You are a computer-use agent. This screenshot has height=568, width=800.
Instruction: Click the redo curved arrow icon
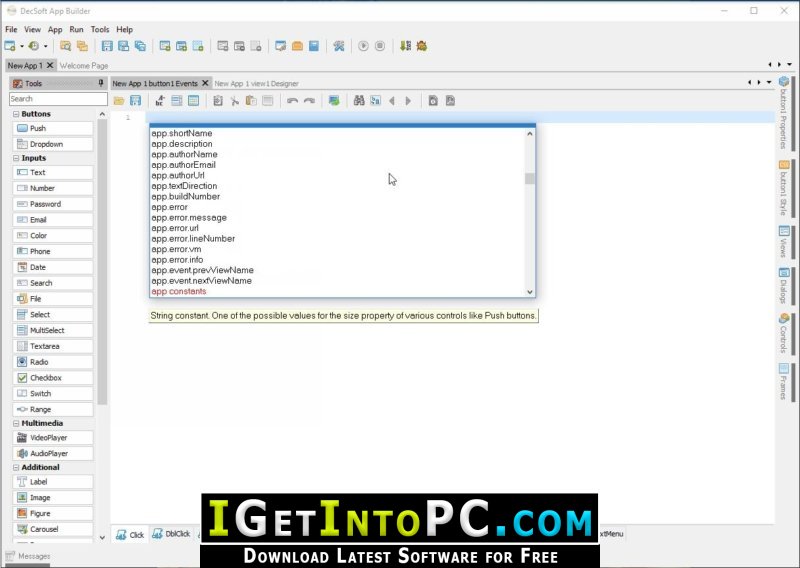(x=309, y=101)
